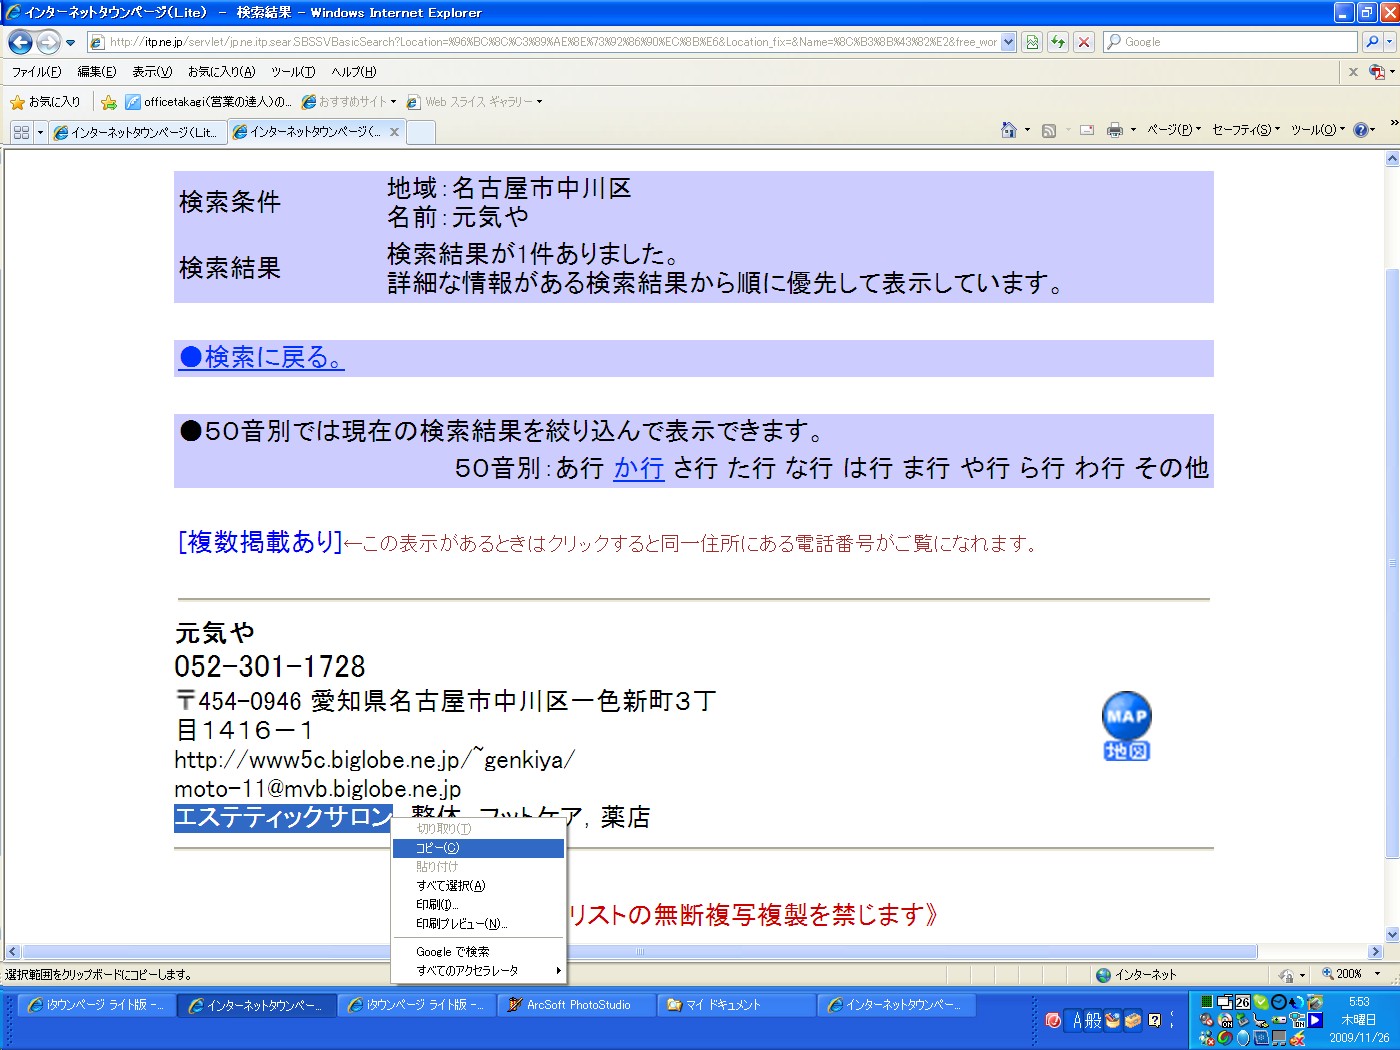
Task: Open the officetakagi favorites bar link
Action: (x=208, y=102)
